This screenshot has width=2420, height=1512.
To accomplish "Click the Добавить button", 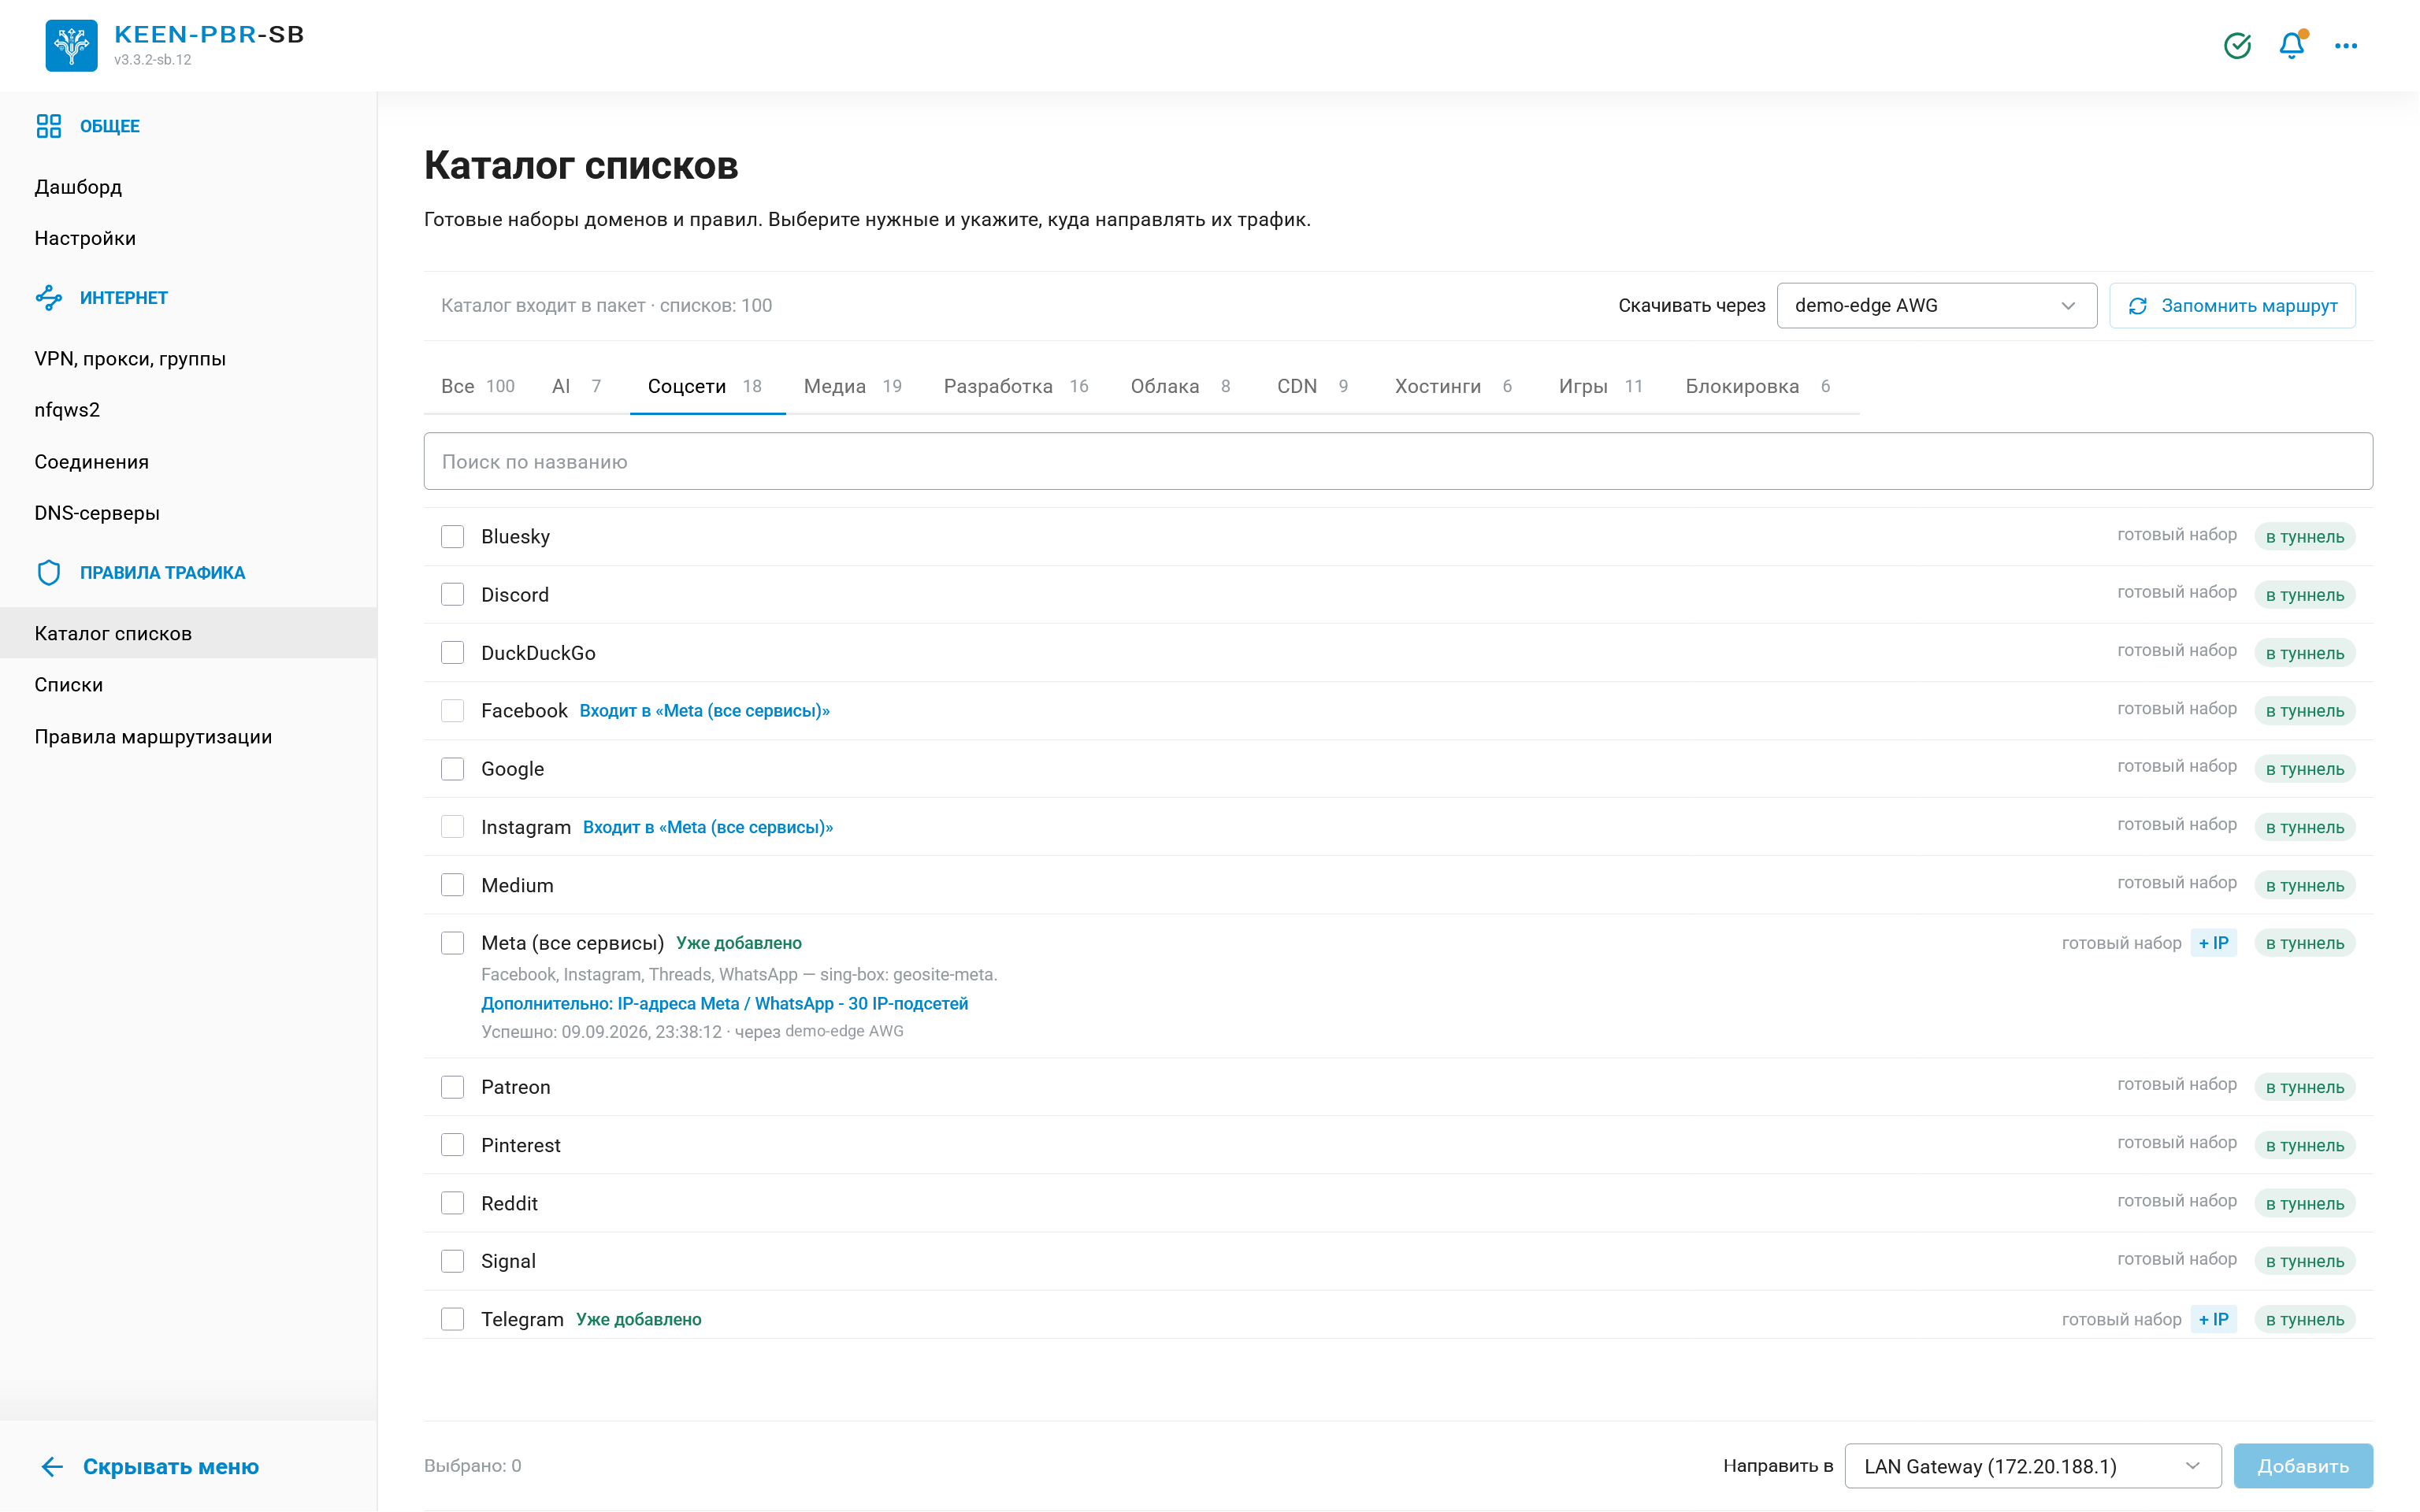I will 2303,1466.
